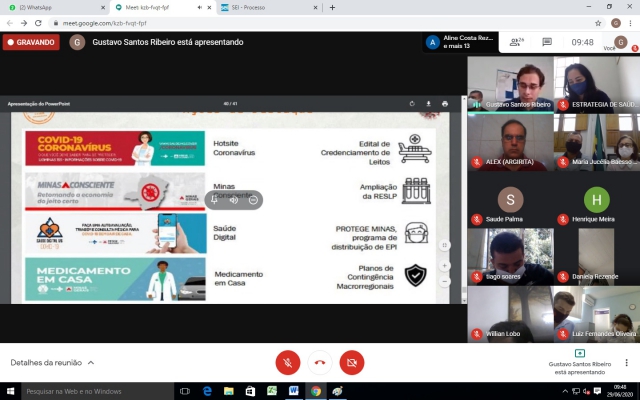Open Task View on taskbar
The width and height of the screenshot is (640, 400).
tap(185, 391)
